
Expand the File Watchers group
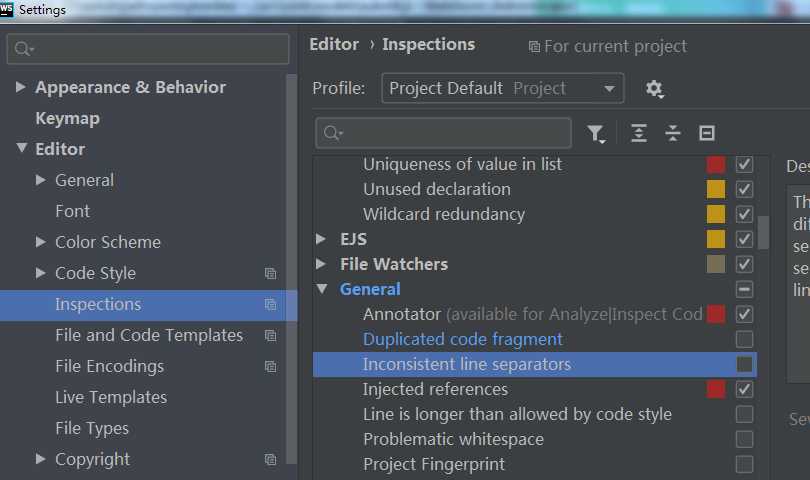click(x=321, y=264)
